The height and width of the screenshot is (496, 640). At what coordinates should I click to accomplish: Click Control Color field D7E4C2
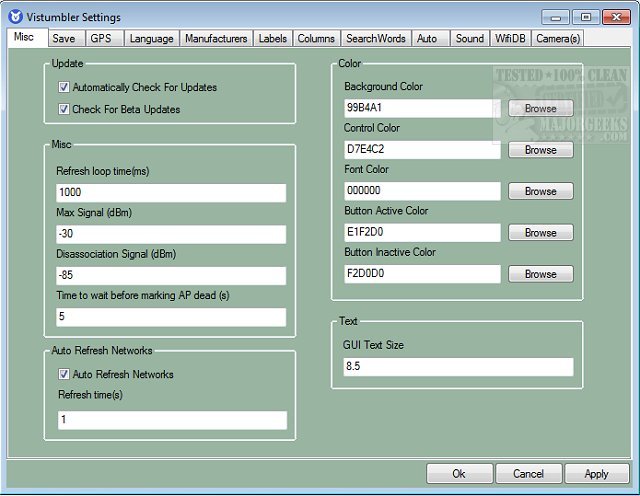422,149
